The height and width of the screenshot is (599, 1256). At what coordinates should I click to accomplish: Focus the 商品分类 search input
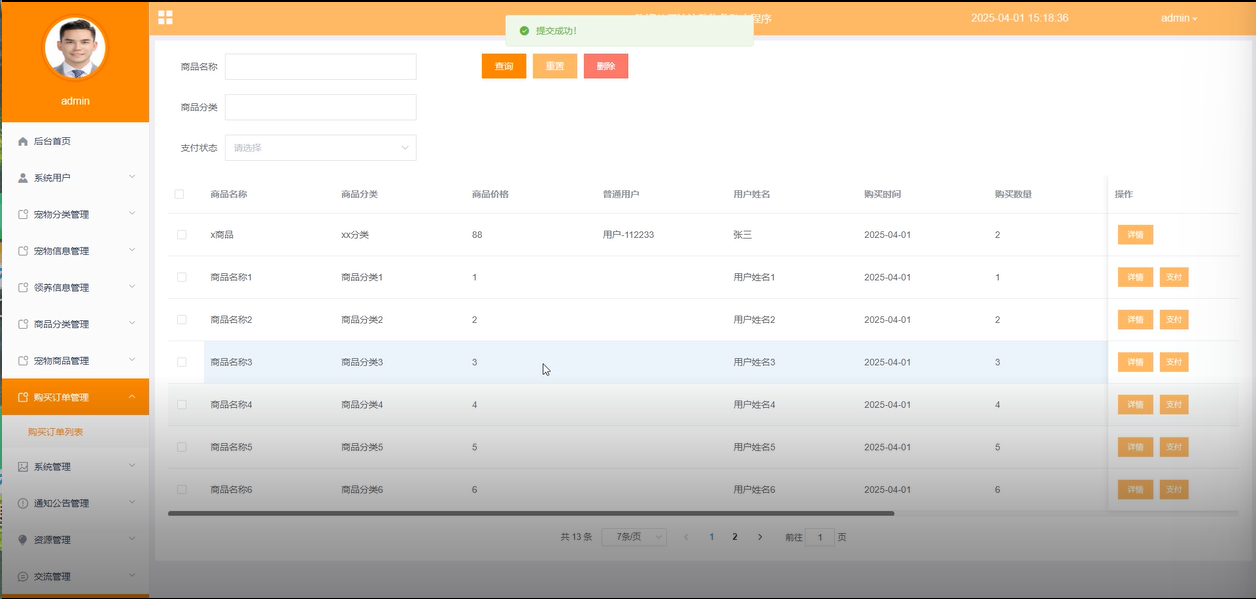320,107
